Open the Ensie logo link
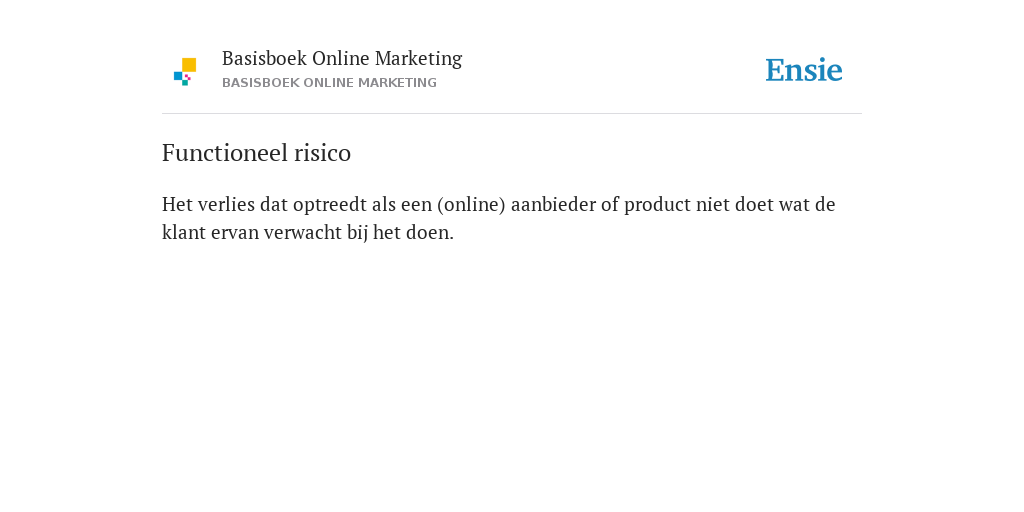This screenshot has height=512, width=1024. (804, 70)
